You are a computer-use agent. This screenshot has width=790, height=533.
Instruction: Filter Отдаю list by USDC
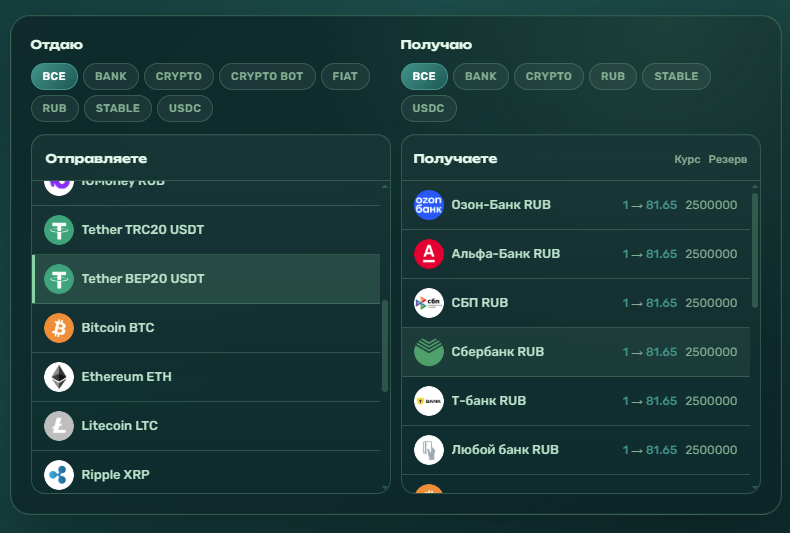click(x=185, y=108)
